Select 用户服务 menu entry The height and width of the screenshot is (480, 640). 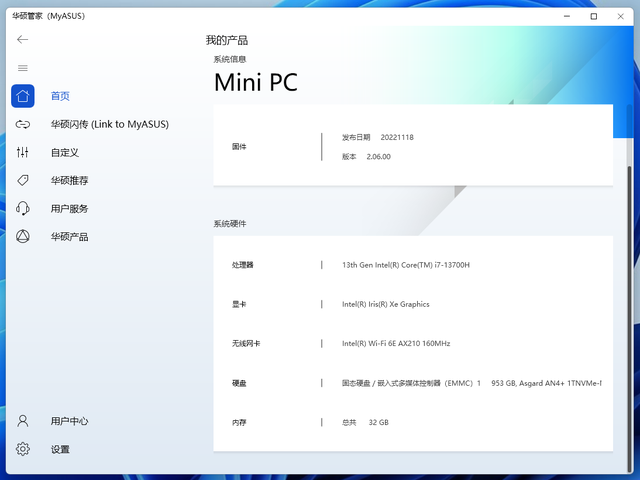(x=69, y=209)
